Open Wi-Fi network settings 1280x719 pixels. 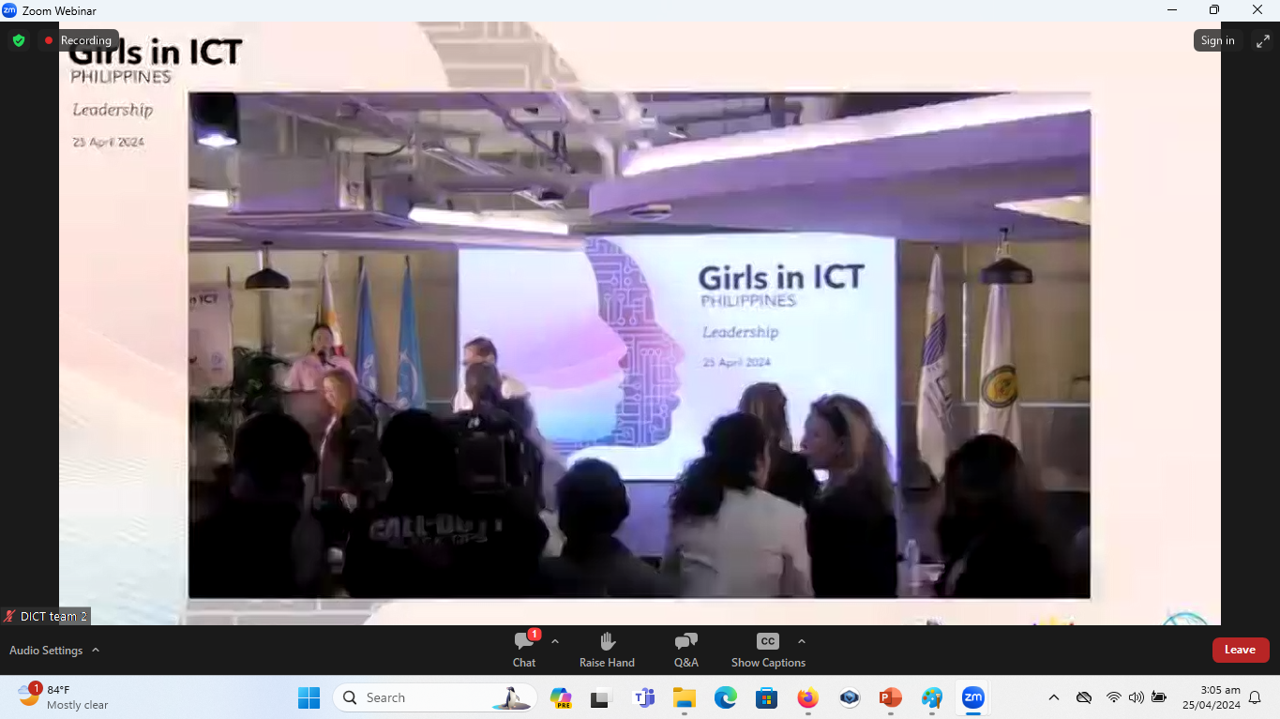pyautogui.click(x=1113, y=698)
